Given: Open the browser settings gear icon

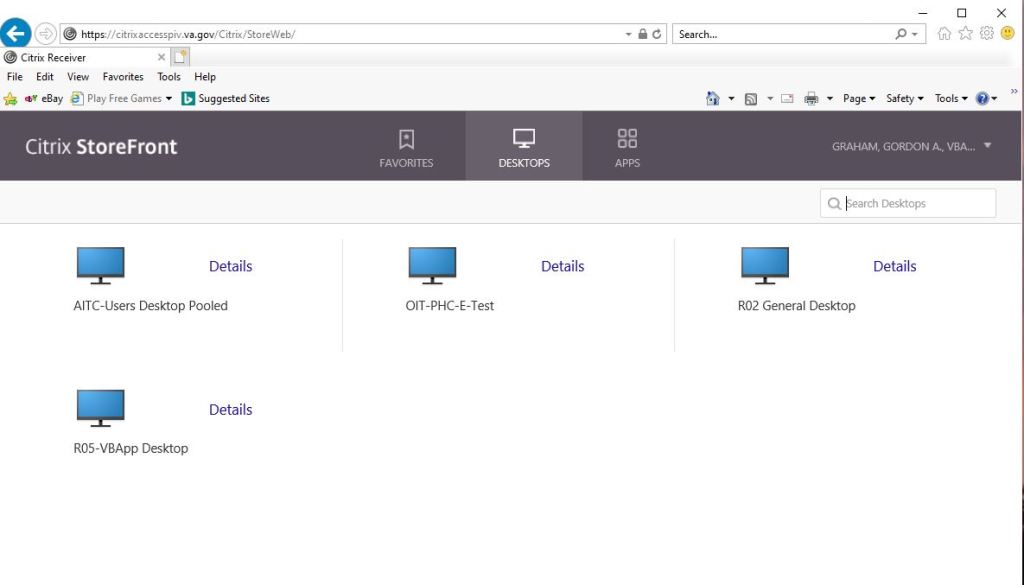Looking at the screenshot, I should [987, 33].
